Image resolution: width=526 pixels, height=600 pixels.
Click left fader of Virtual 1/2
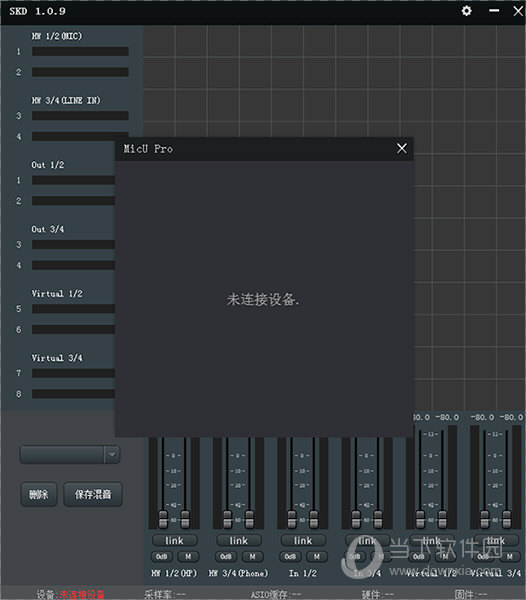click(x=420, y=519)
